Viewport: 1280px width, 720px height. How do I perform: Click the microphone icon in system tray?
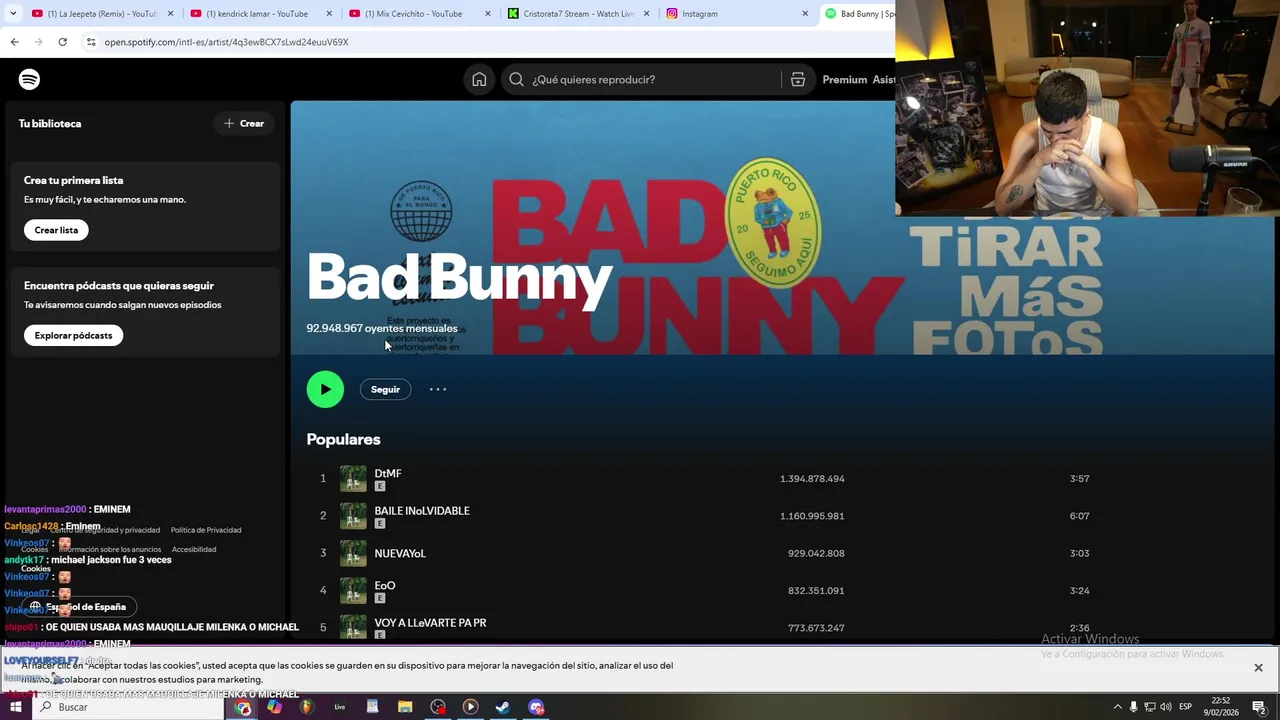tap(1133, 707)
